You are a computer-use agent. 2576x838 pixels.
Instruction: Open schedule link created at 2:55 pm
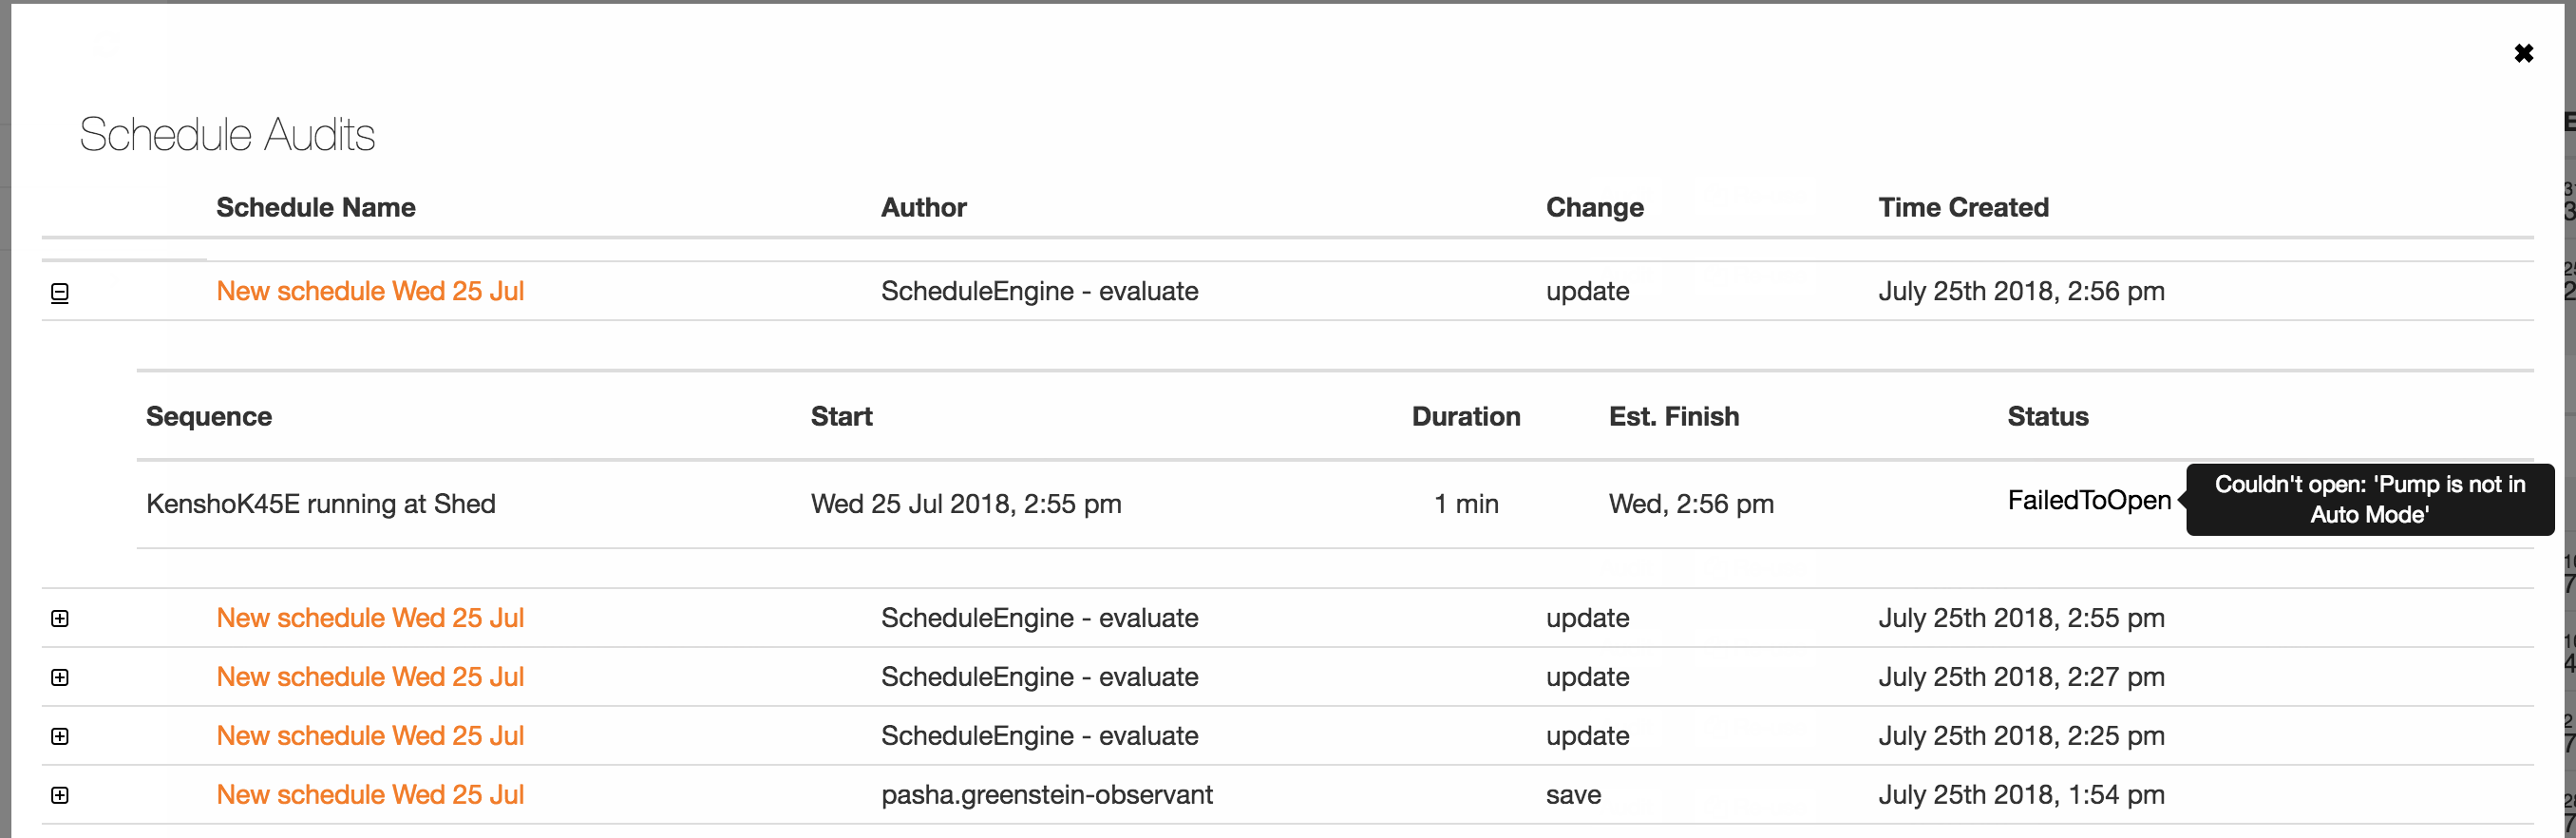point(370,618)
